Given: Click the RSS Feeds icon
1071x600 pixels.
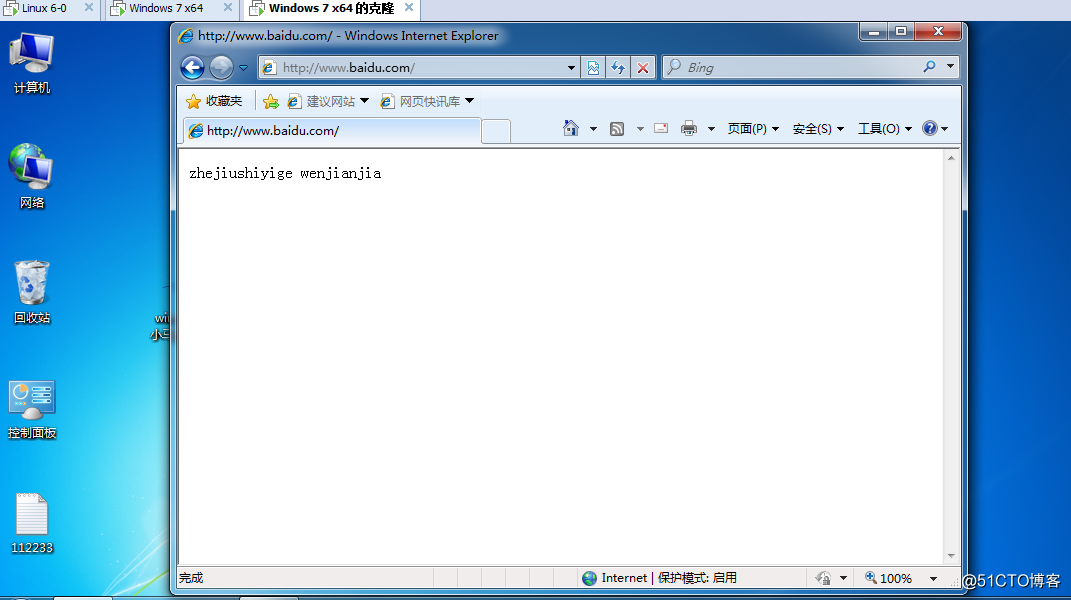Looking at the screenshot, I should point(617,128).
